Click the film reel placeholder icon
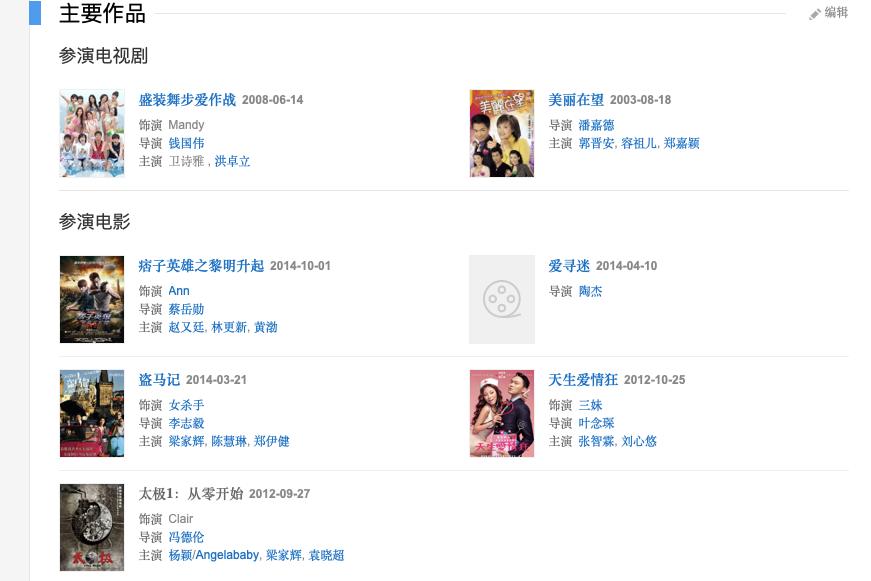The height and width of the screenshot is (581, 871). click(x=502, y=299)
